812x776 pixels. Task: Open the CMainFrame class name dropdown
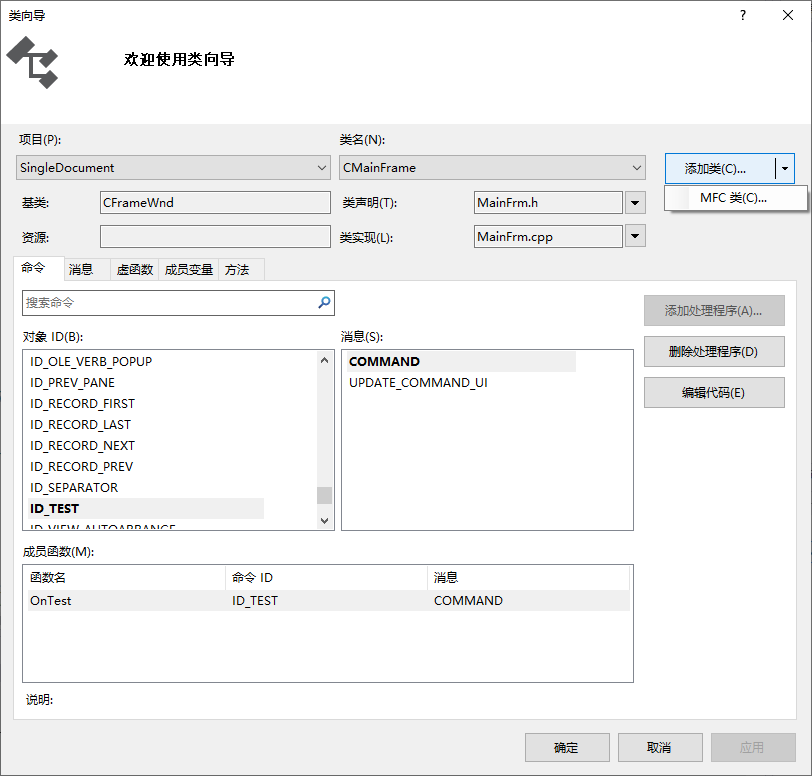[x=635, y=167]
